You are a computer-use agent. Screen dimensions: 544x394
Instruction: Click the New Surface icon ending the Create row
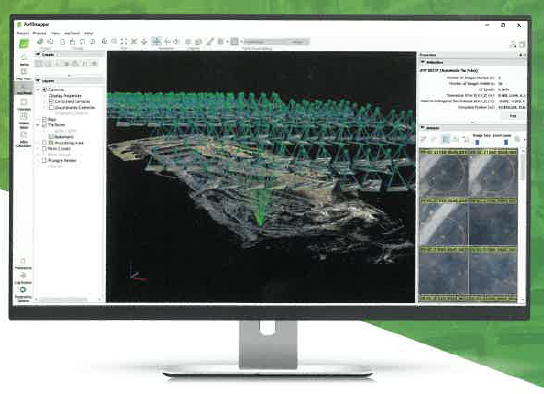click(94, 63)
